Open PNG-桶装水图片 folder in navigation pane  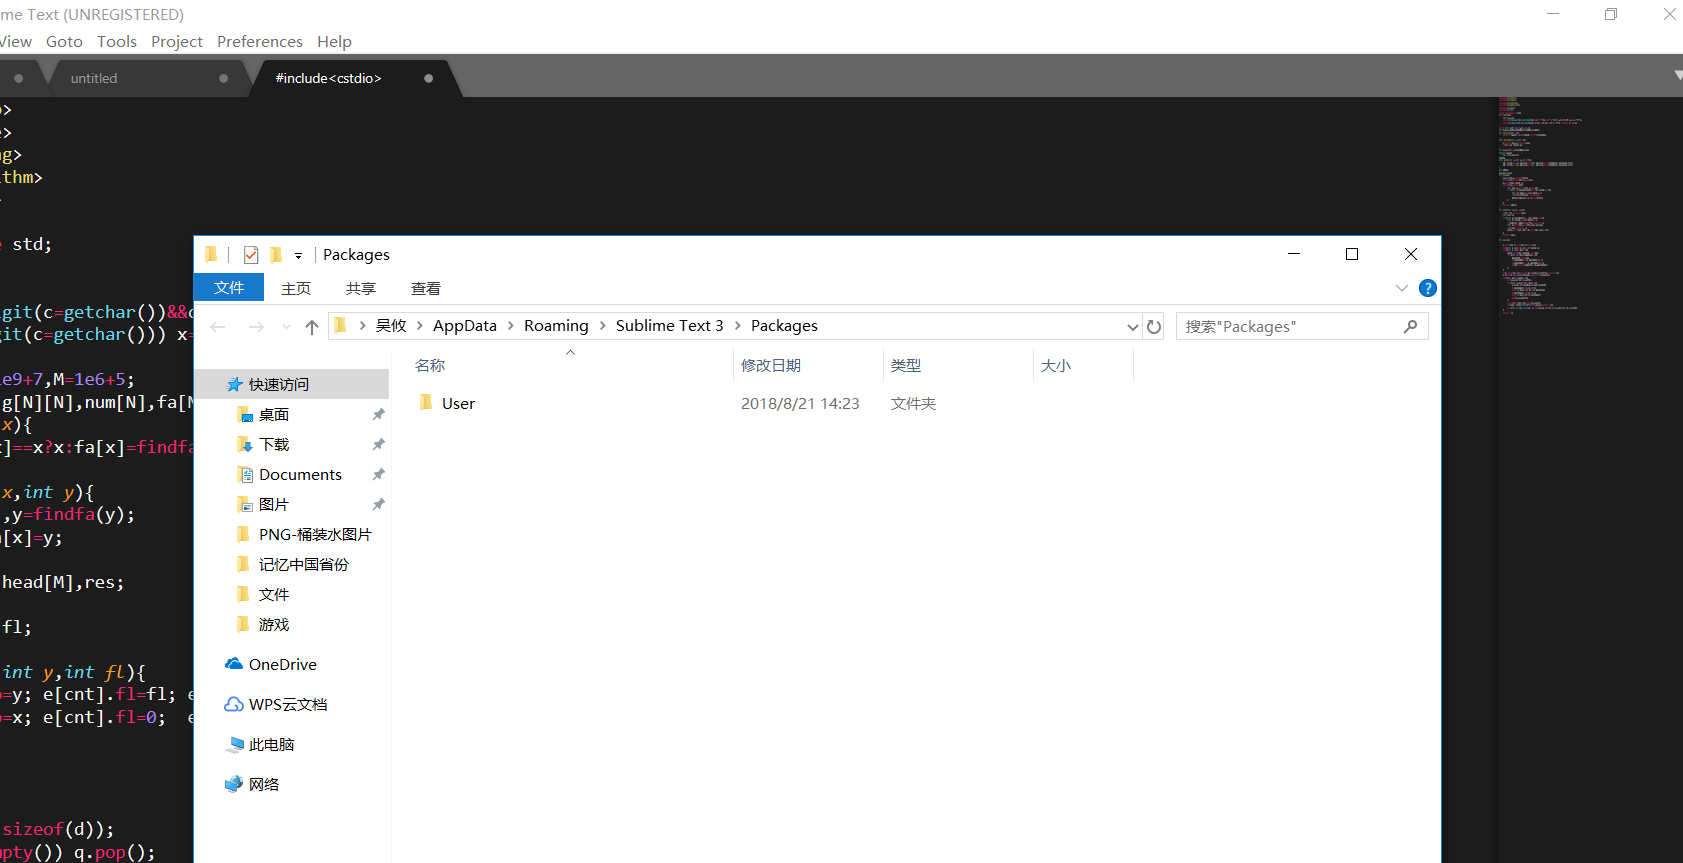click(x=315, y=534)
